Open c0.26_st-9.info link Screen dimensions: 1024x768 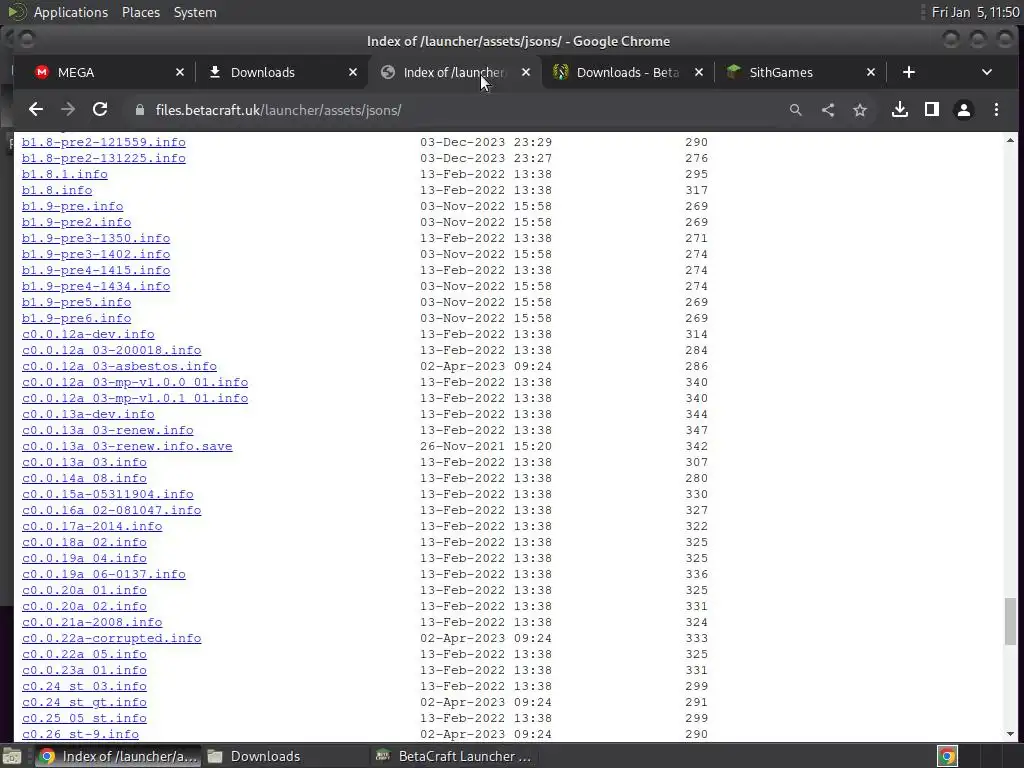[x=80, y=734]
